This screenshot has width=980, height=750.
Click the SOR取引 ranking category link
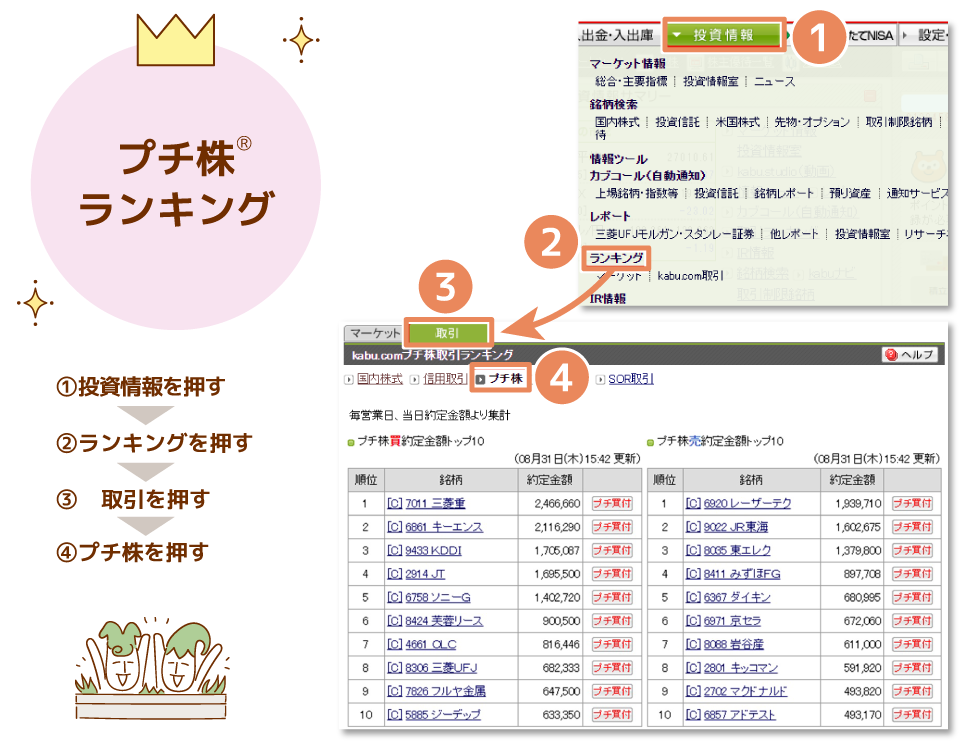pos(631,379)
